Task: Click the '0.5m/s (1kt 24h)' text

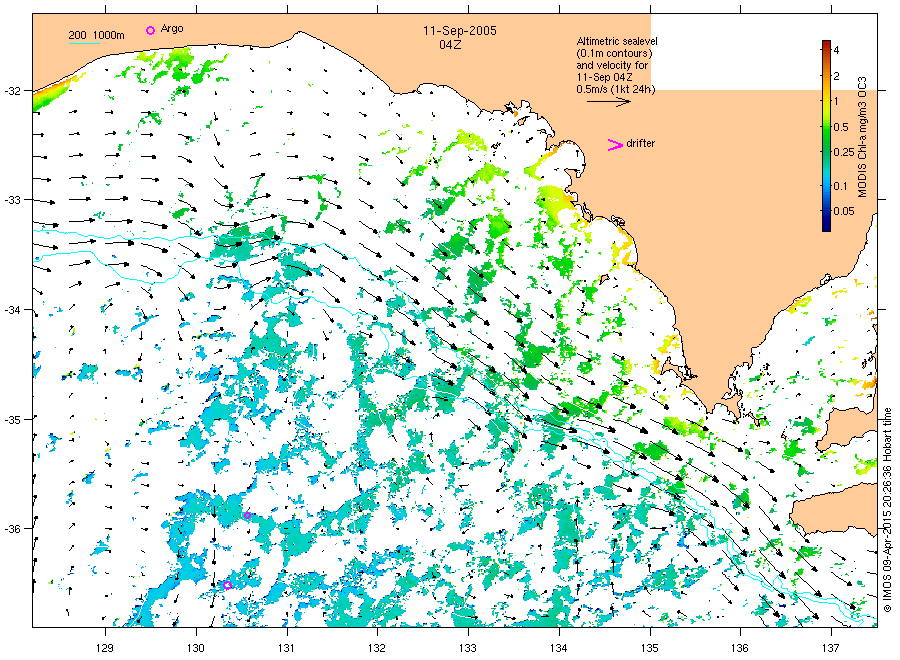Action: pyautogui.click(x=615, y=89)
